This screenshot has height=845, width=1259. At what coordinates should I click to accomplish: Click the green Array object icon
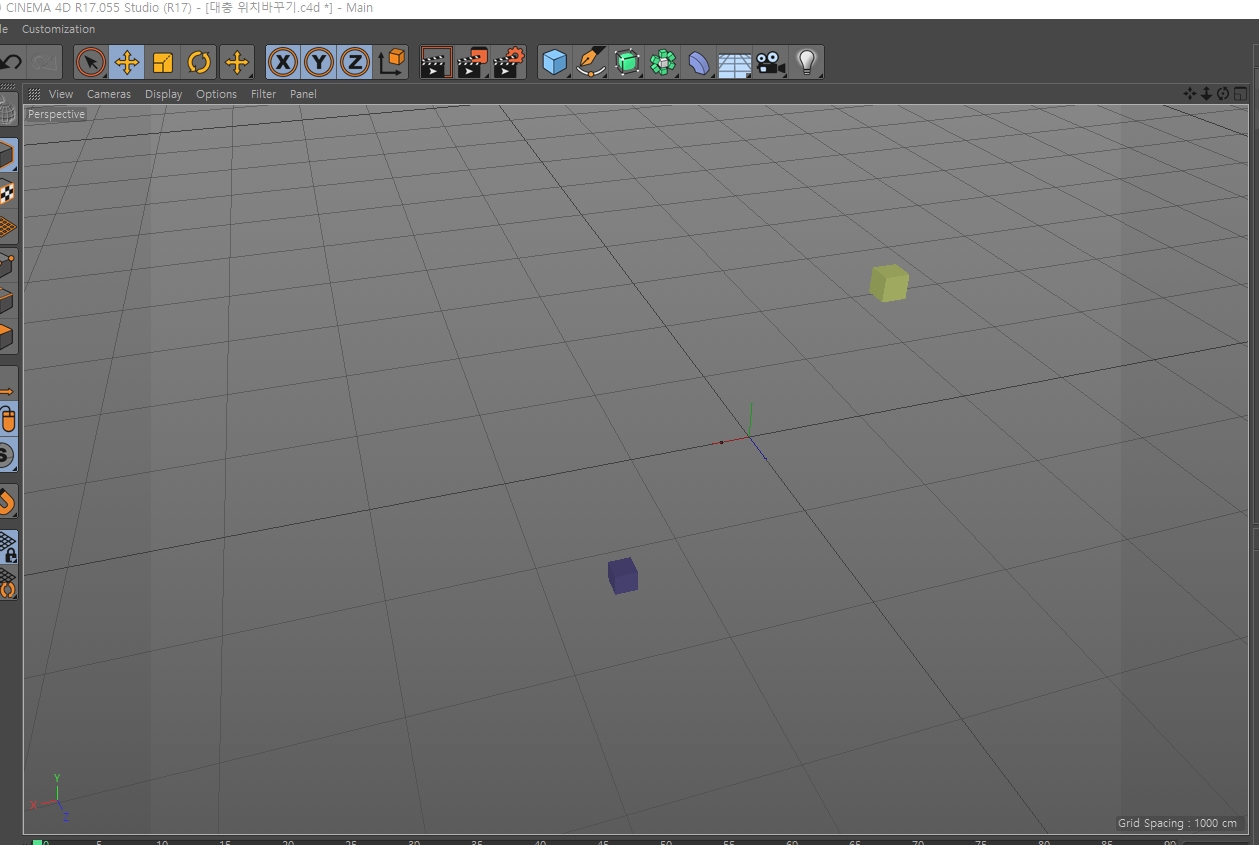coord(662,63)
